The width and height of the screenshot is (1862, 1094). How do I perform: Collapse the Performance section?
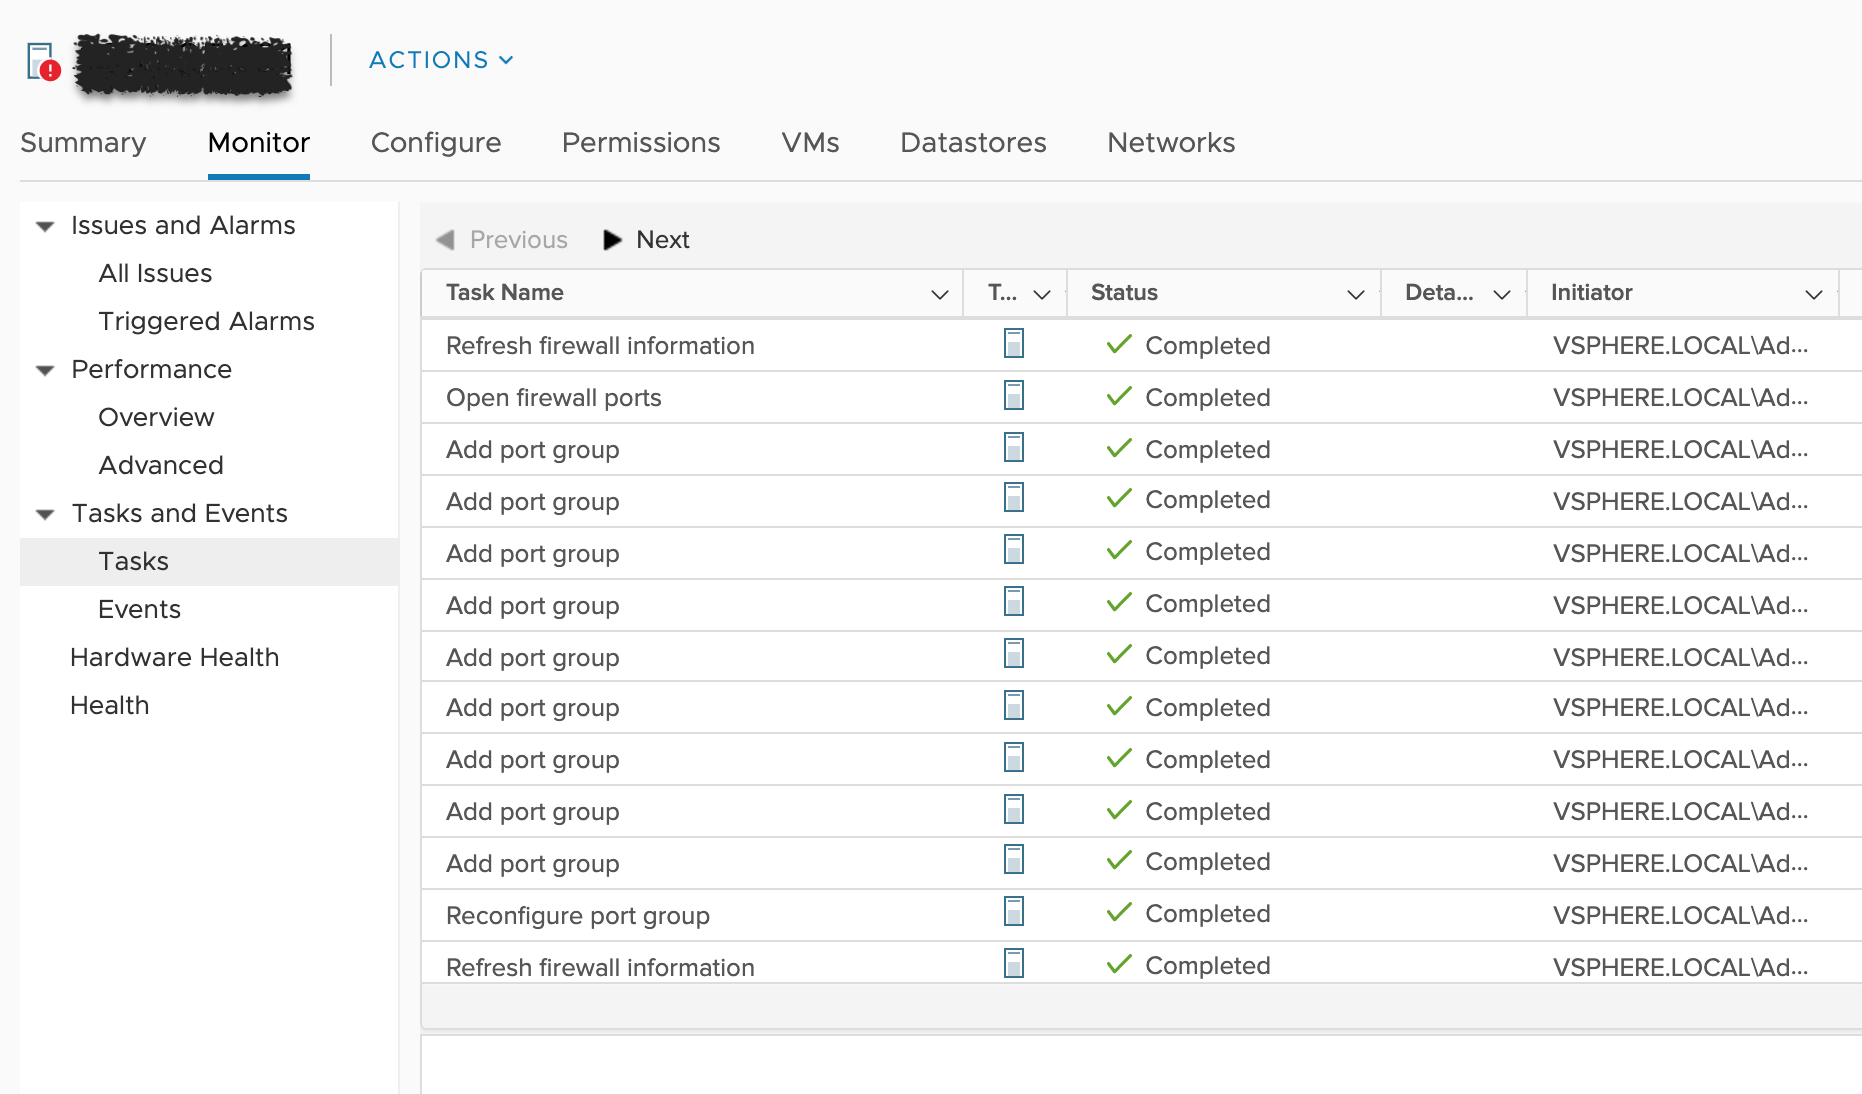[x=44, y=369]
